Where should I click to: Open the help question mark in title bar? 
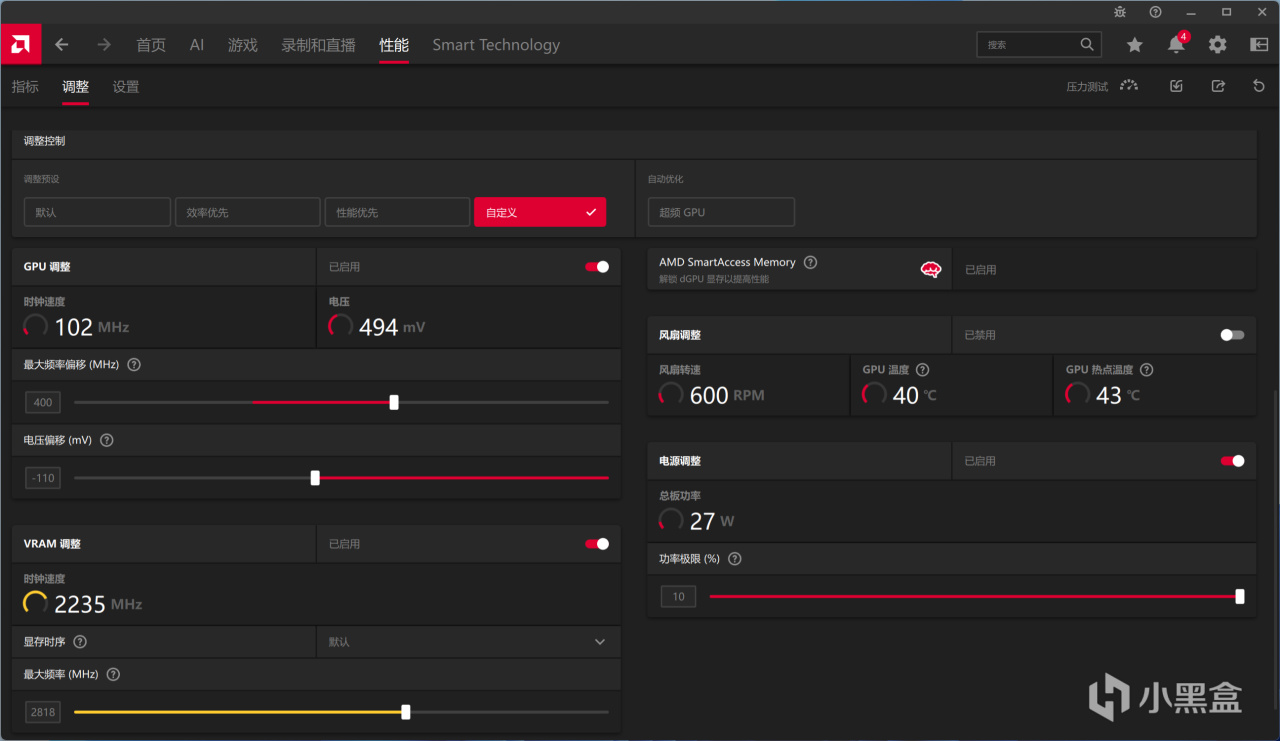(1155, 12)
